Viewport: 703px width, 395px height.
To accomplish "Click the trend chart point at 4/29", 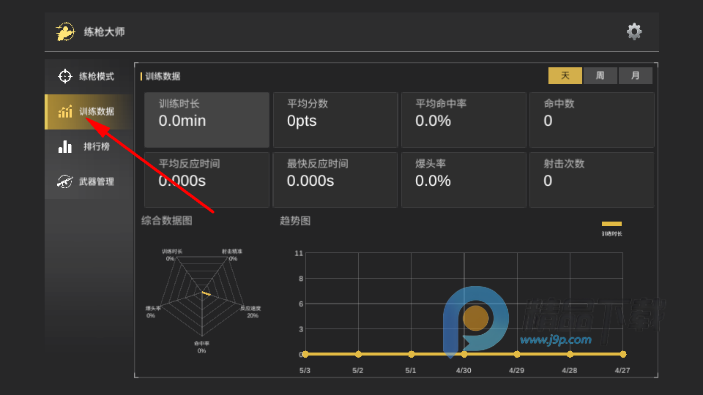I will point(517,354).
